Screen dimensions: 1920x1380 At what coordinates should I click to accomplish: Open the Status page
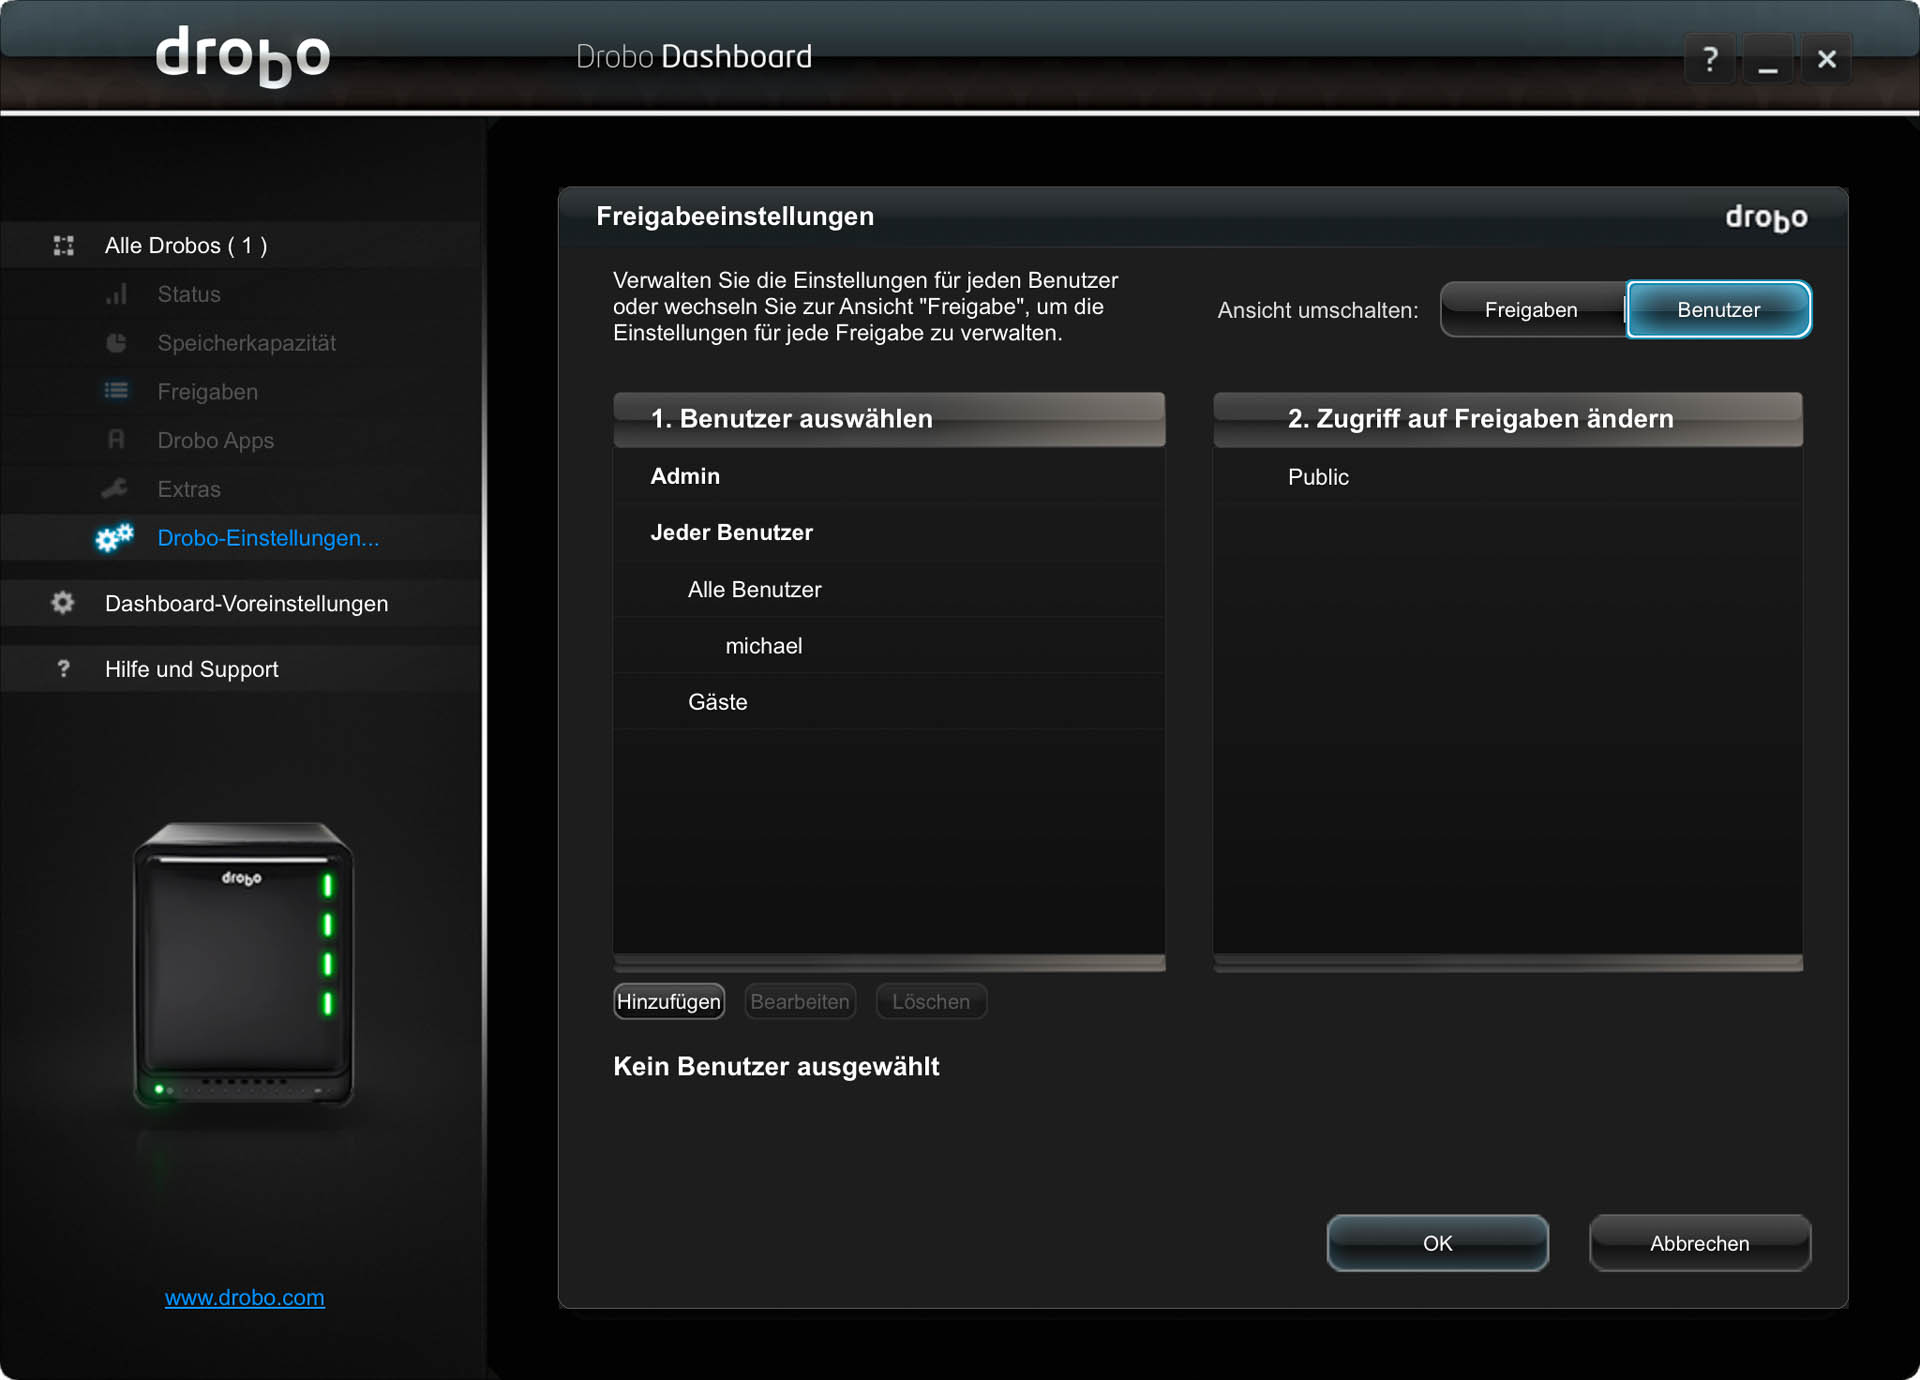click(189, 294)
